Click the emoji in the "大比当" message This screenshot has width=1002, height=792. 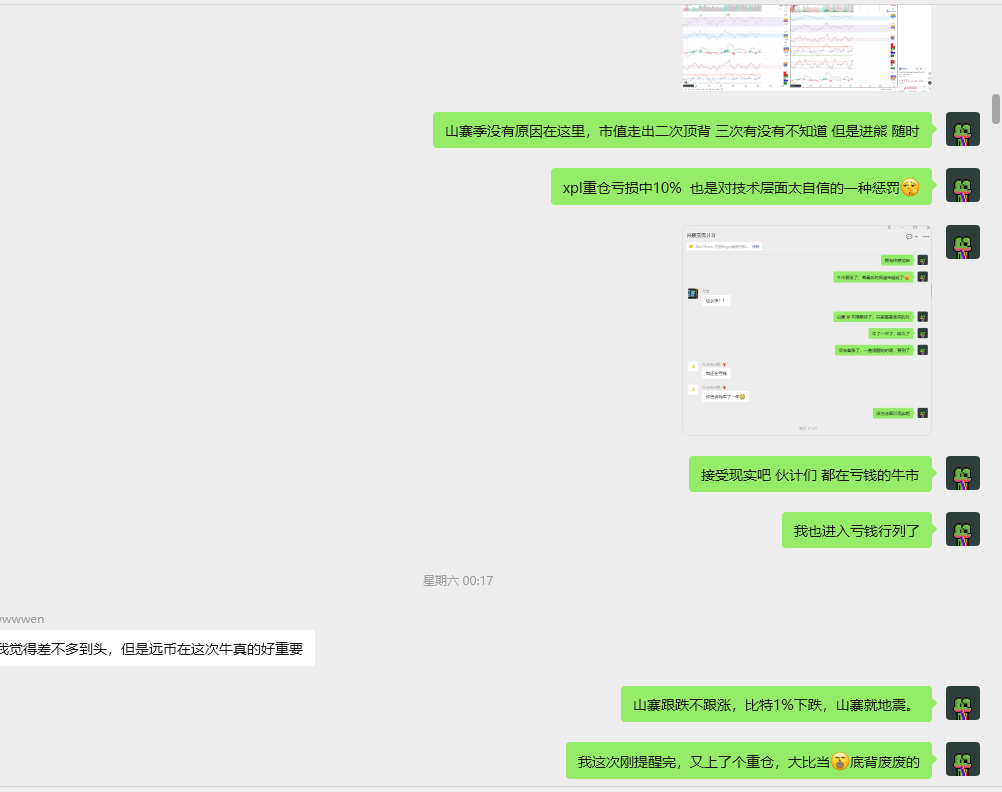click(x=840, y=761)
